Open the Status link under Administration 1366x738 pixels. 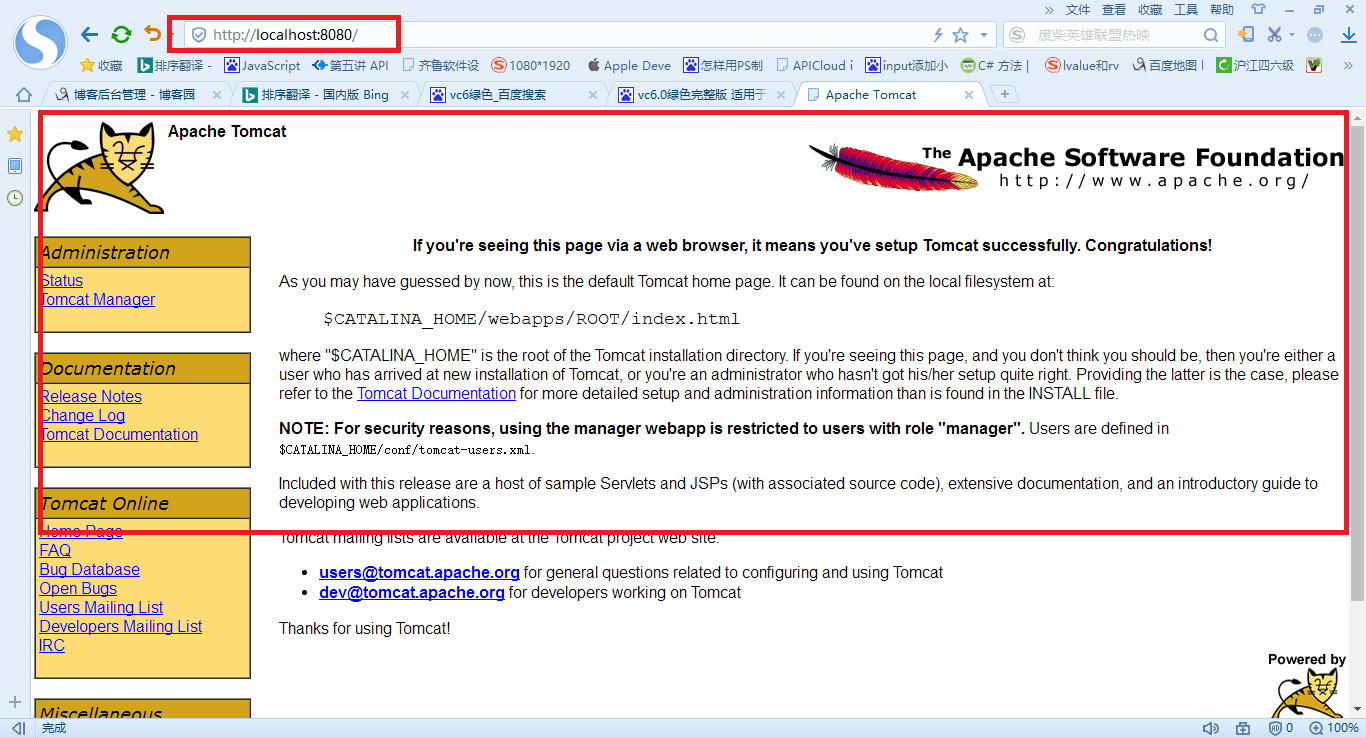[x=61, y=281]
